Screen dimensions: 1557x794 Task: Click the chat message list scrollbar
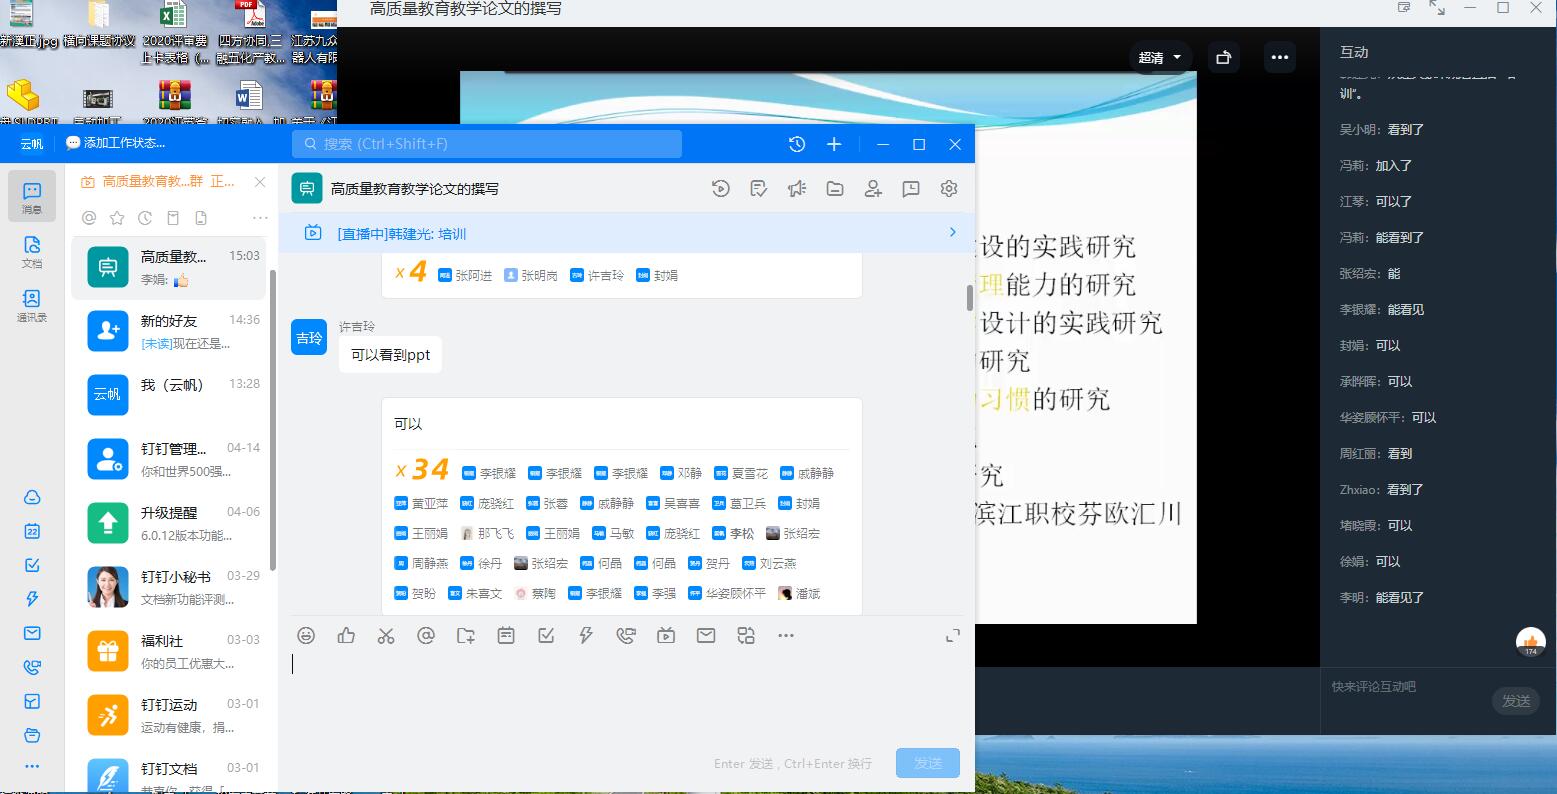click(x=969, y=297)
